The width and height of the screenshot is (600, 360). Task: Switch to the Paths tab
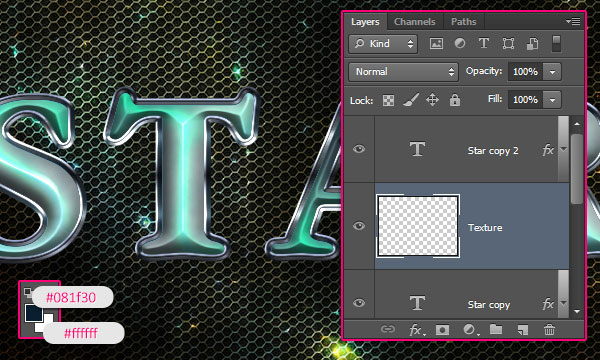coord(463,22)
